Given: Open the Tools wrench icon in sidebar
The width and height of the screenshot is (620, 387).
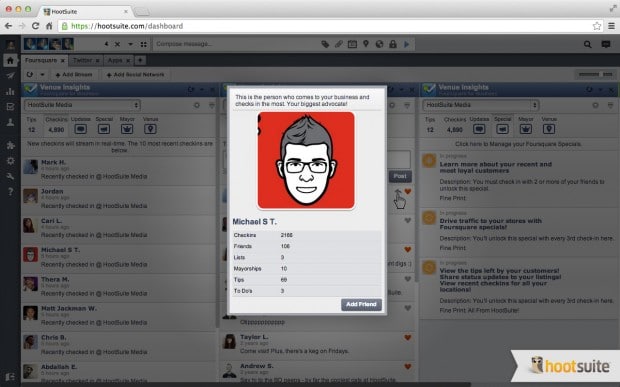Looking at the screenshot, I should (x=10, y=176).
